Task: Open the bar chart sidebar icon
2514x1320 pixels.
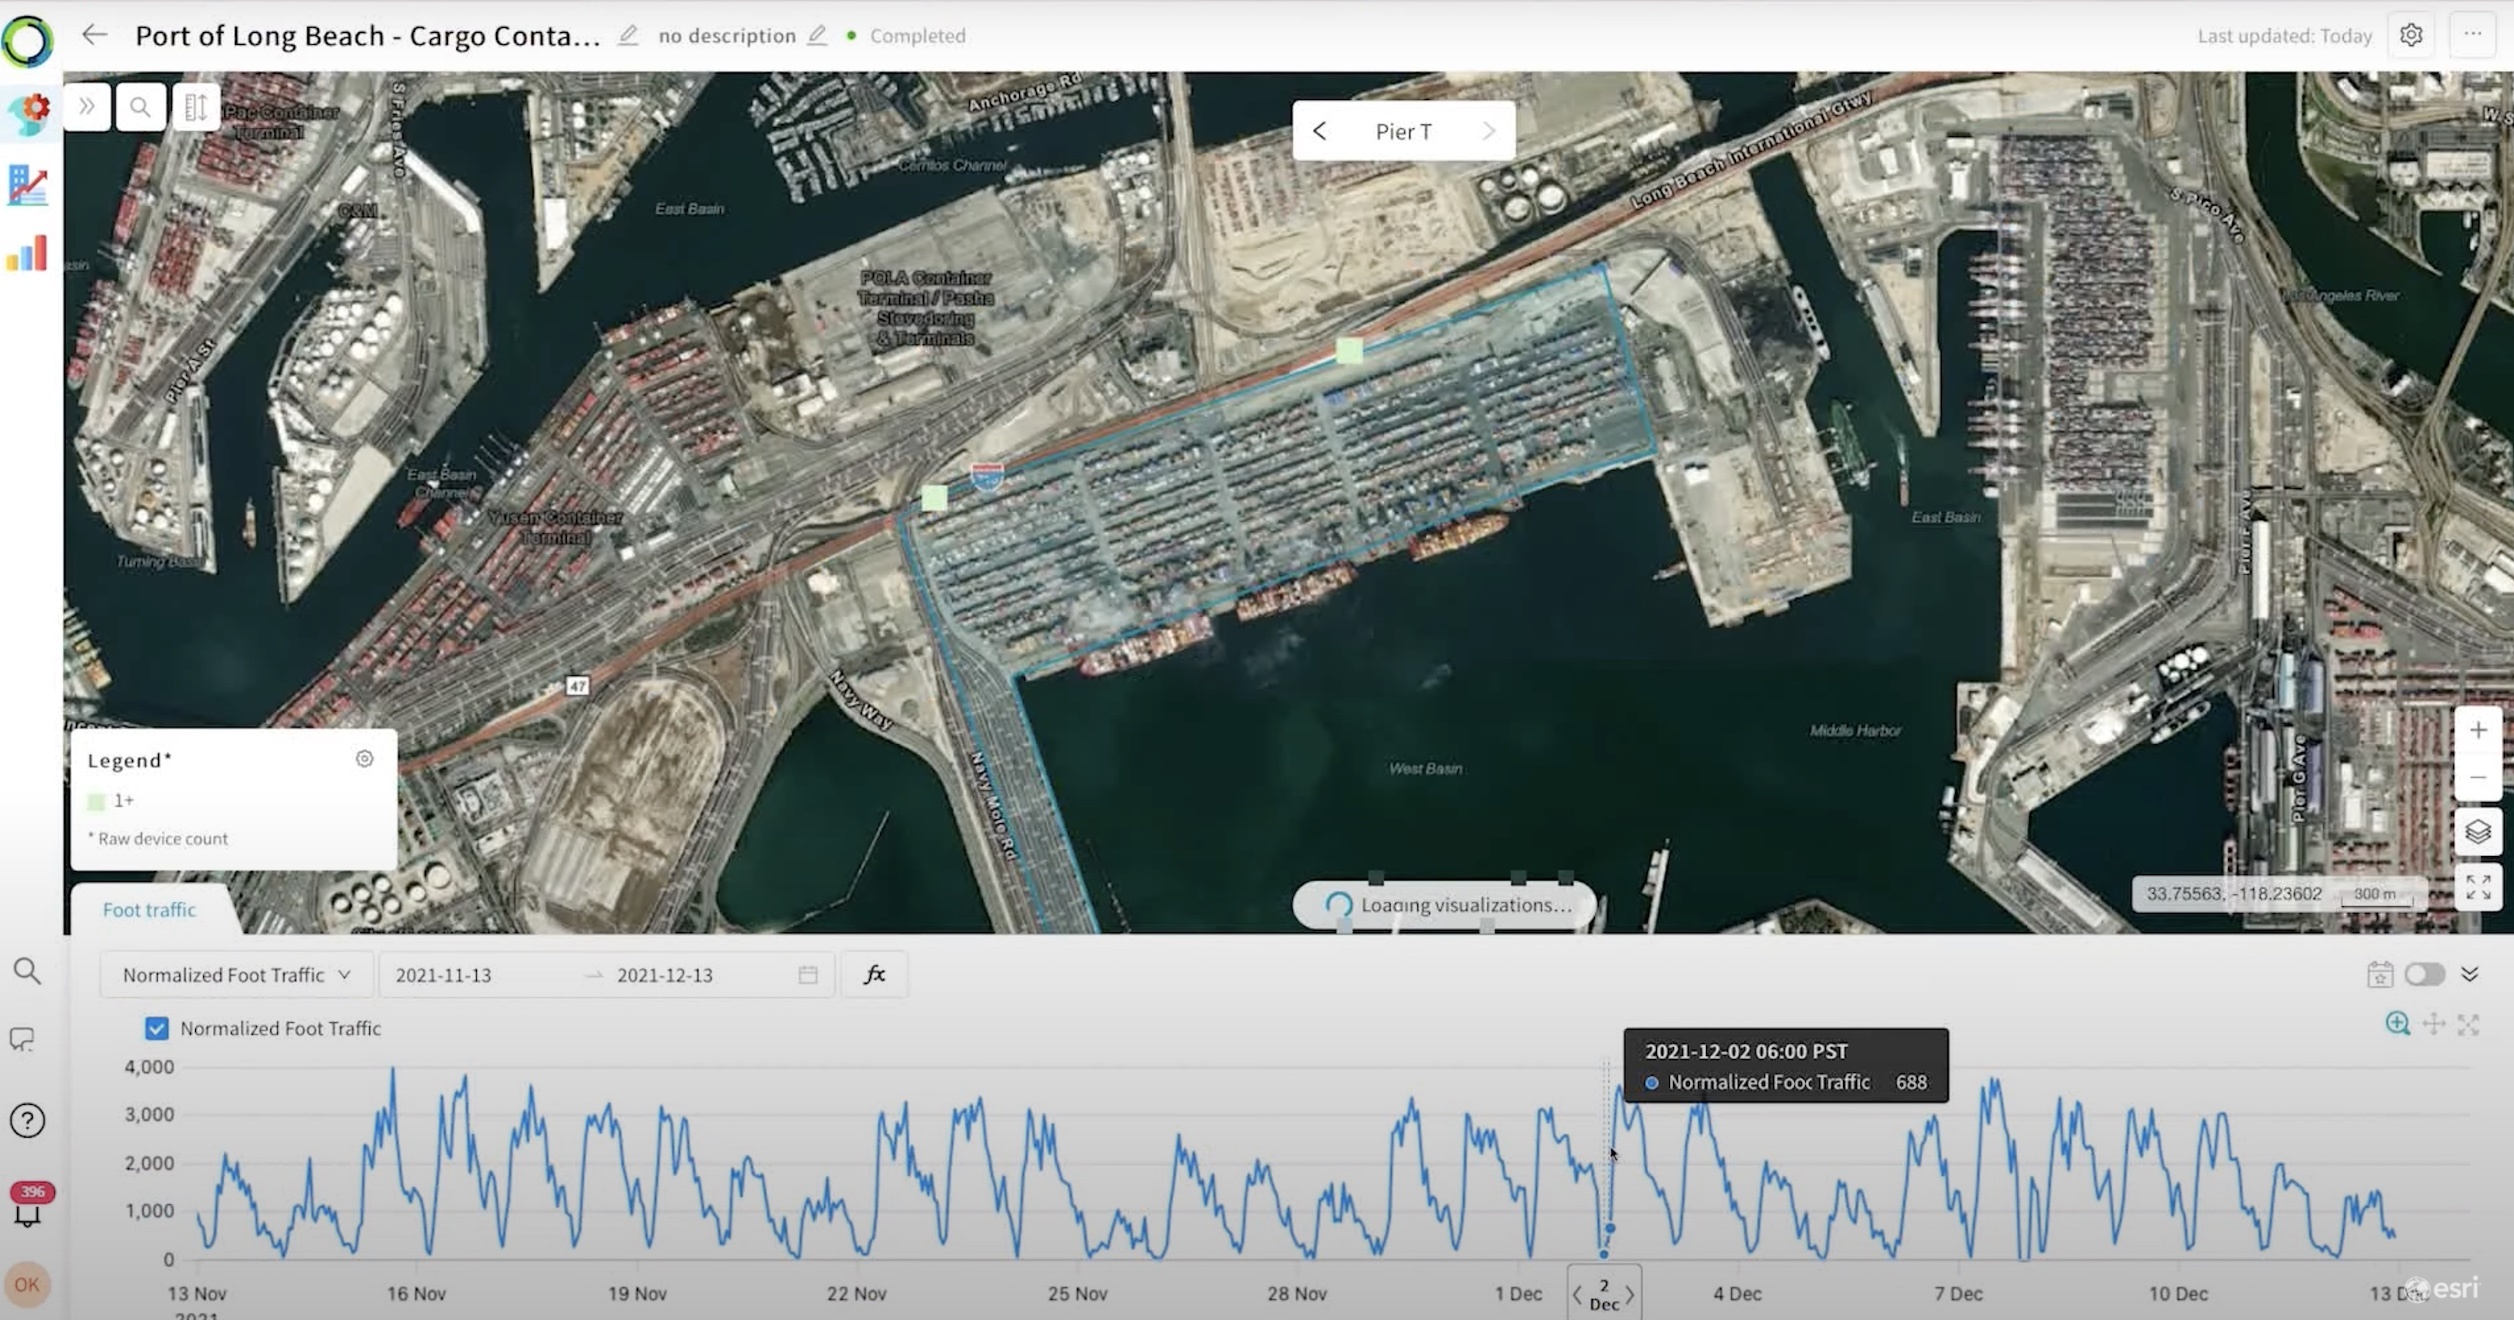Action: click(27, 254)
